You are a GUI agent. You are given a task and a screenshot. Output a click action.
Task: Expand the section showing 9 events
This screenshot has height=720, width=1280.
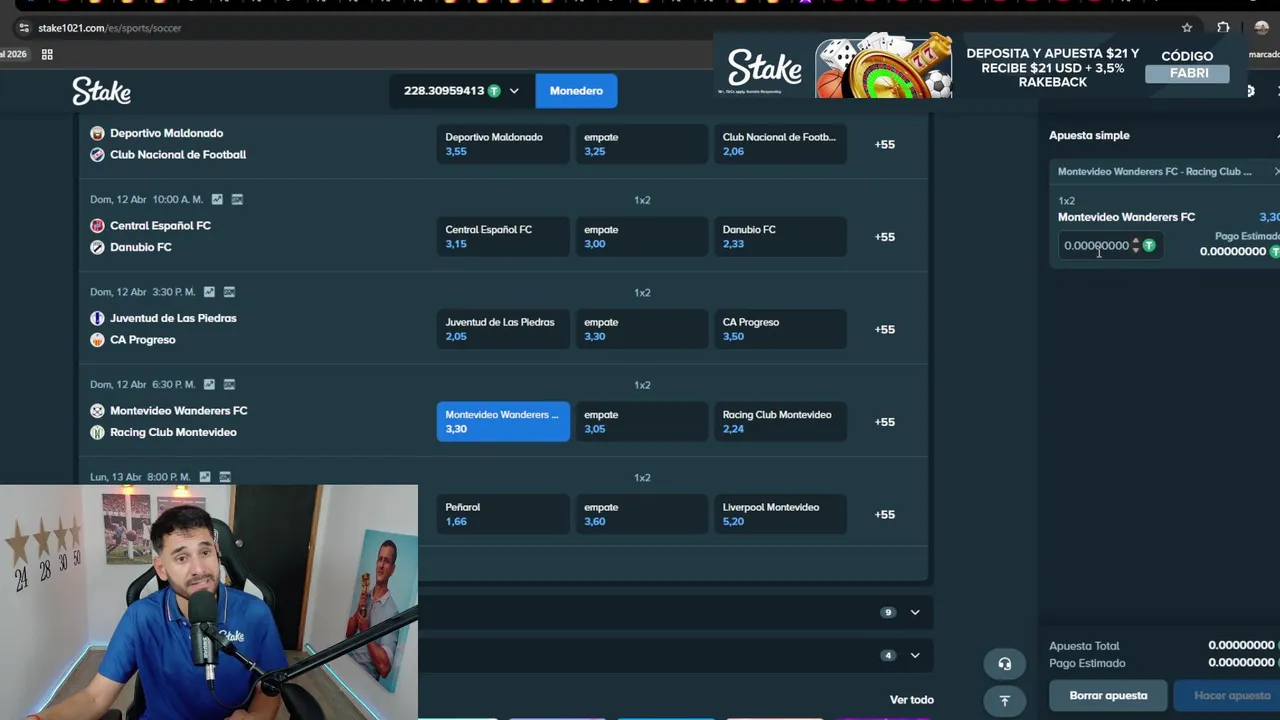click(x=915, y=612)
